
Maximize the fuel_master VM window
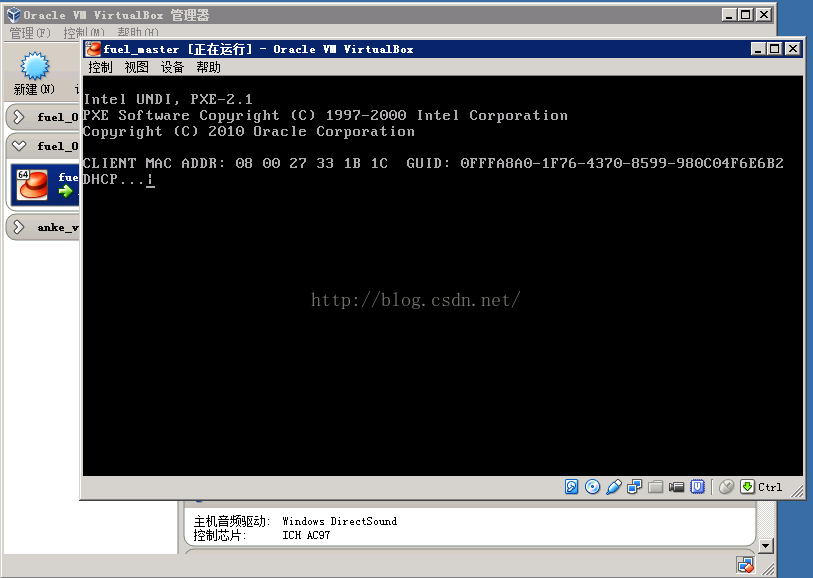click(775, 49)
